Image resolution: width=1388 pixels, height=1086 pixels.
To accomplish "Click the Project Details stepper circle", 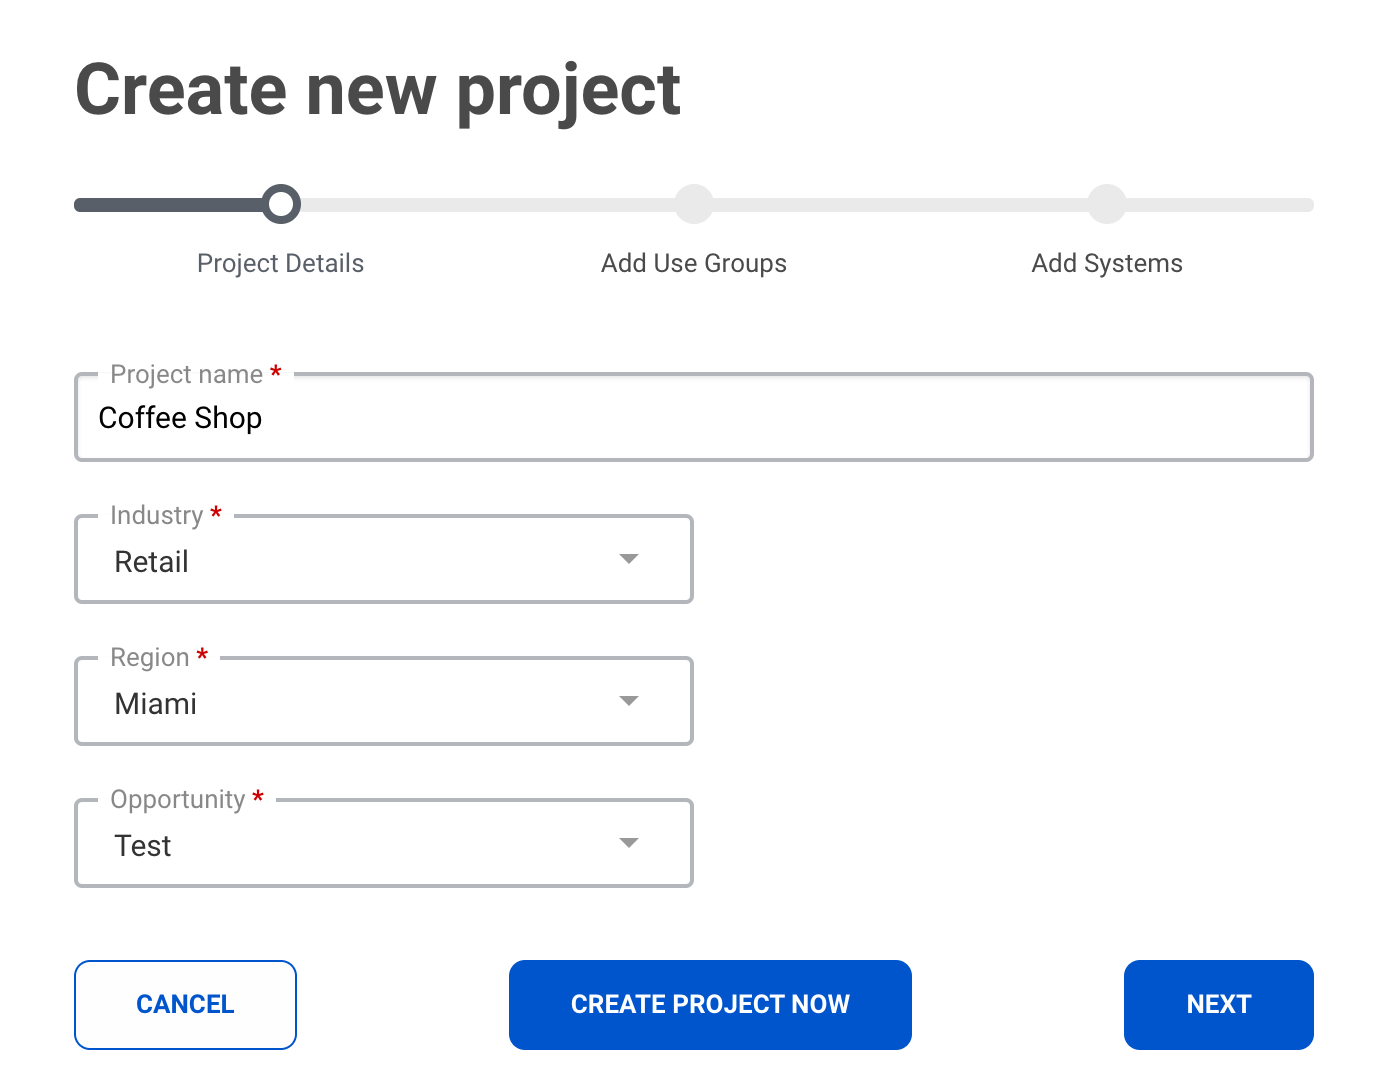I will tap(280, 204).
